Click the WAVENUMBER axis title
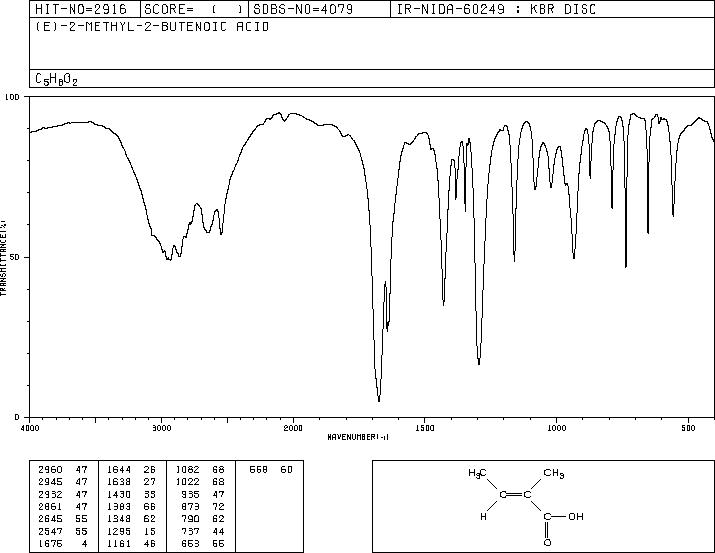Screen dimensions: 715x553 pos(358,437)
